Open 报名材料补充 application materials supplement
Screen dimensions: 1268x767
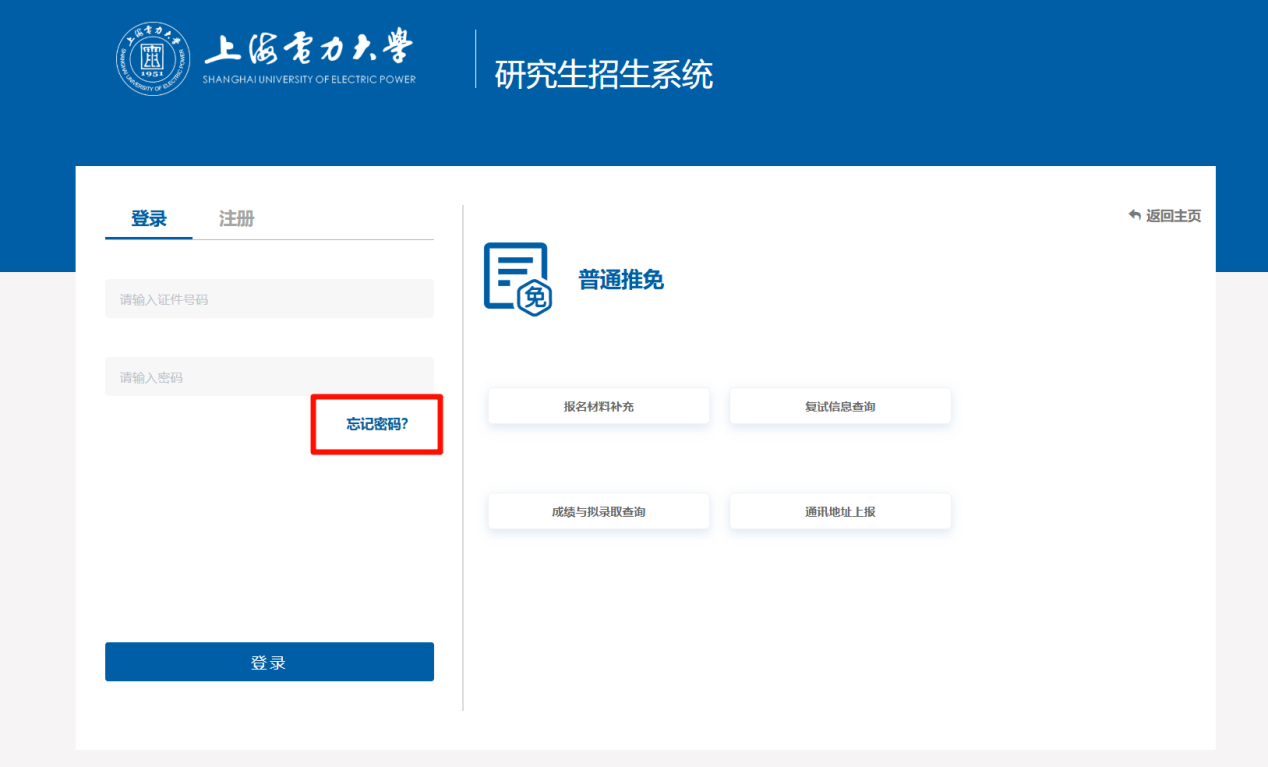coord(598,407)
